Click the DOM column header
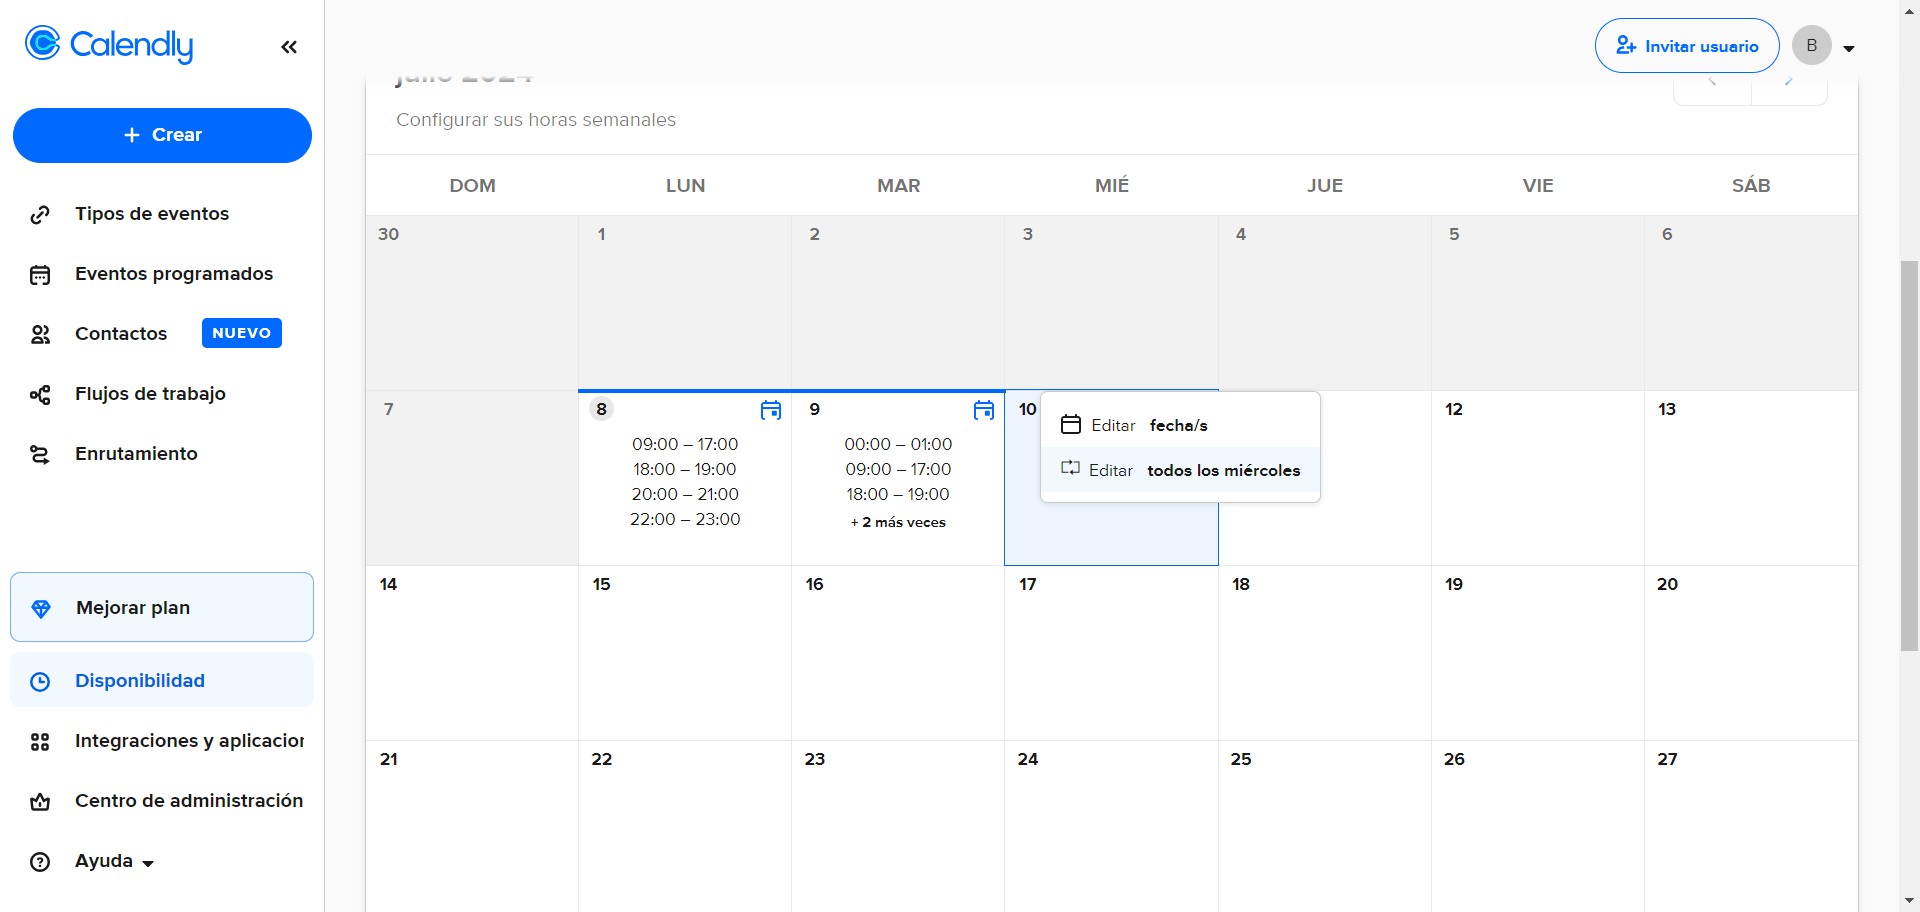The image size is (1920, 912). [x=472, y=185]
